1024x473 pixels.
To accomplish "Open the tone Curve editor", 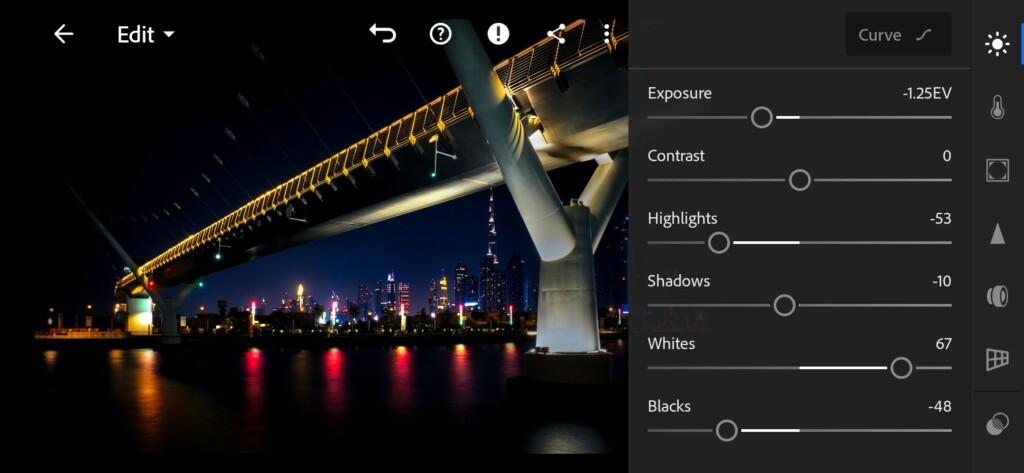I will point(898,35).
